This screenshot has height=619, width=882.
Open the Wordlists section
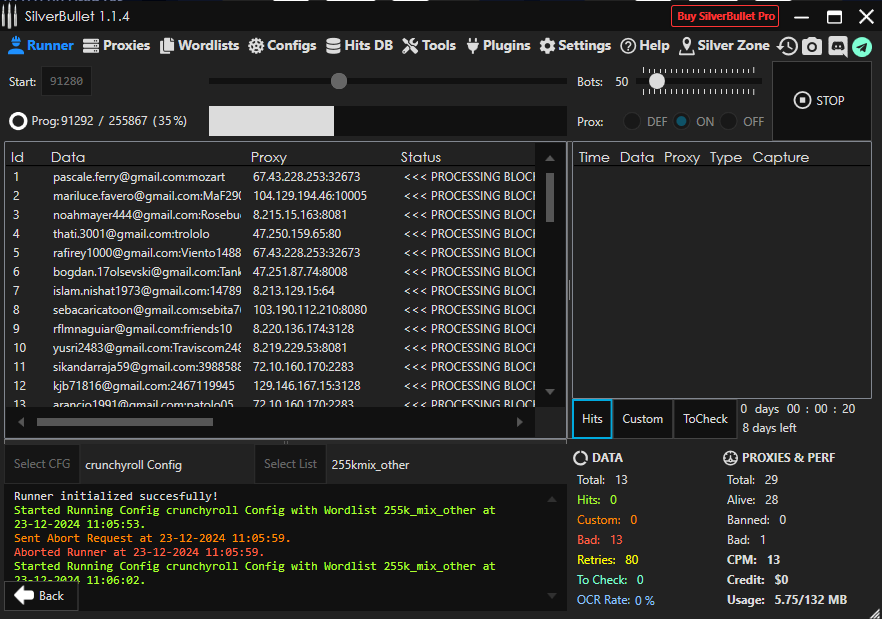(x=198, y=46)
